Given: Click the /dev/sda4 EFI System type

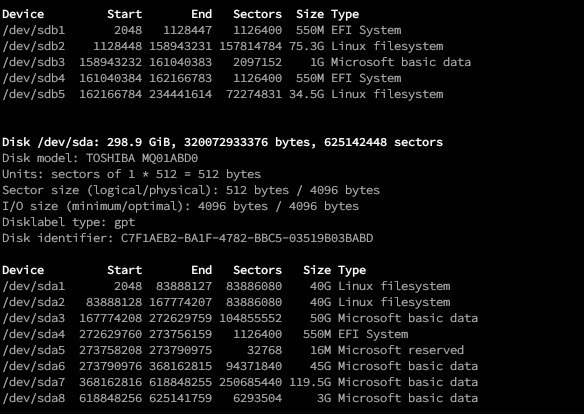Looking at the screenshot, I should tap(373, 334).
